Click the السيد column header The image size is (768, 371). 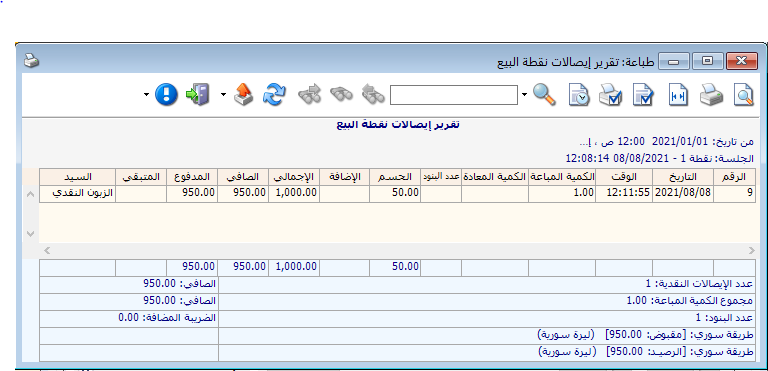tap(77, 177)
